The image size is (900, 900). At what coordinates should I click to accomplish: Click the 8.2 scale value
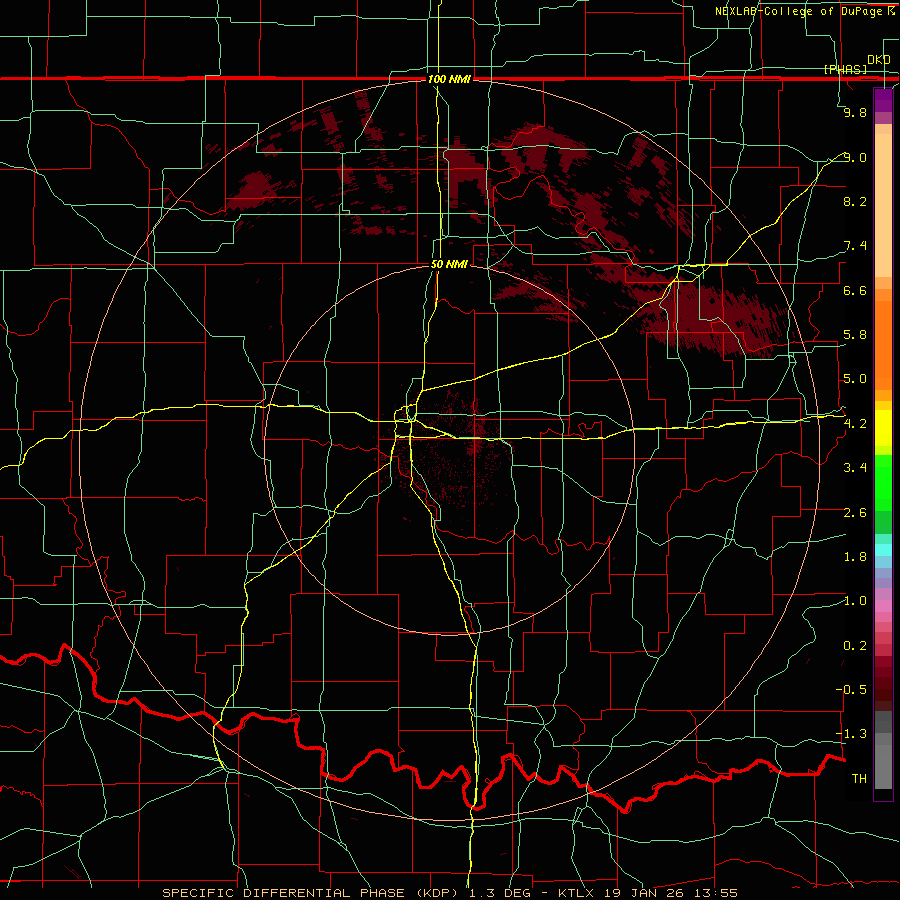click(x=855, y=201)
